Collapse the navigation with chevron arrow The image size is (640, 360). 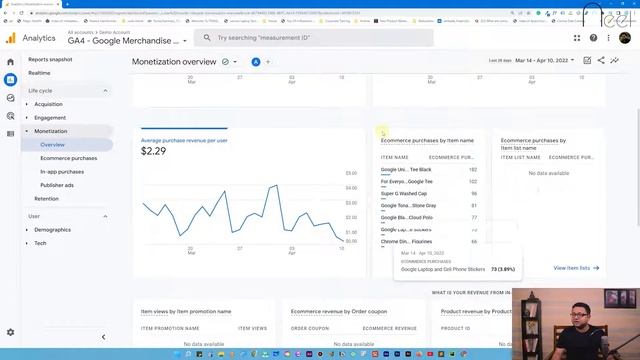[103, 337]
